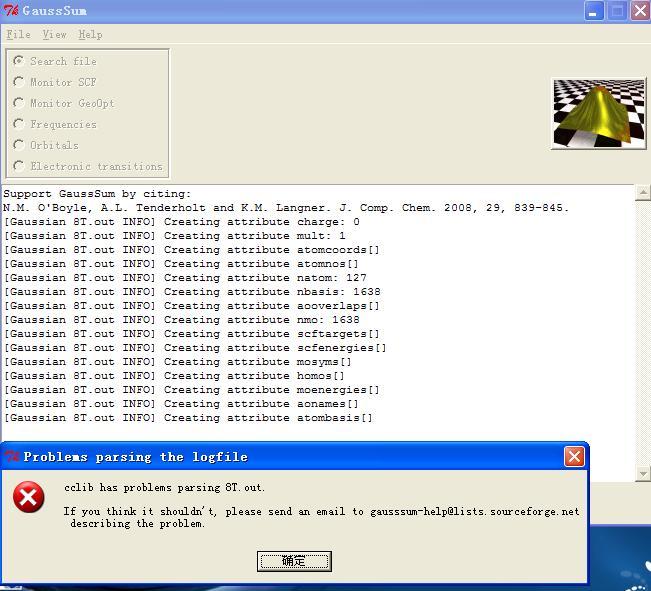Click the 'Creating attribute nbasis: 1638' line
This screenshot has height=591, width=651.
click(x=192, y=292)
